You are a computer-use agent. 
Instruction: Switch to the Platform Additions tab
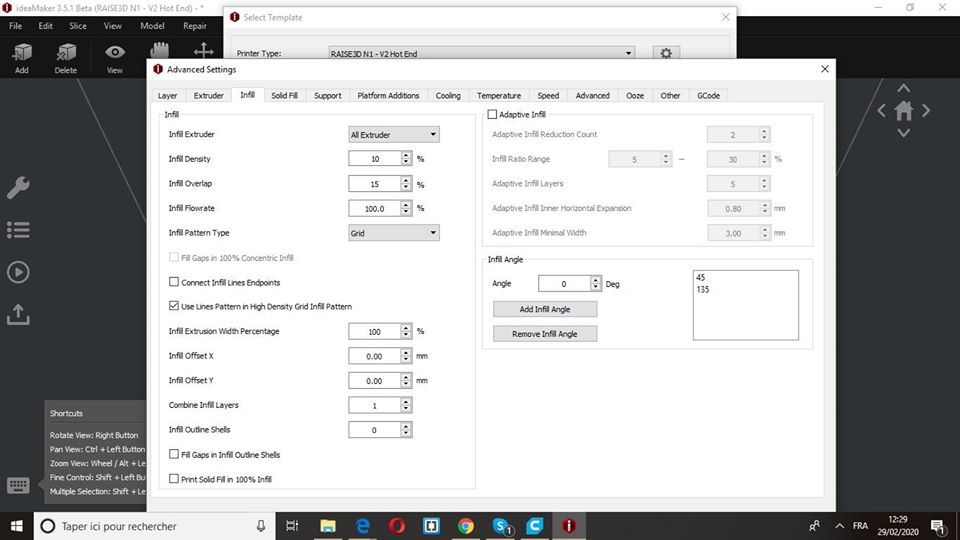tap(388, 96)
